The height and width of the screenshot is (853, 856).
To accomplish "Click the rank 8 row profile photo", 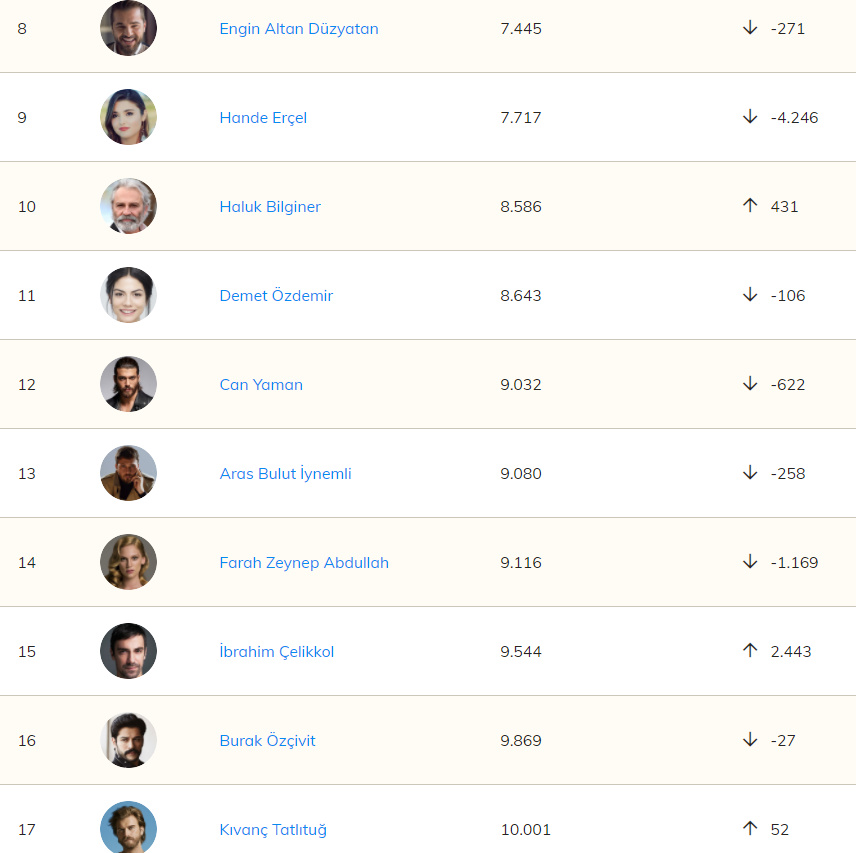I will tap(128, 28).
